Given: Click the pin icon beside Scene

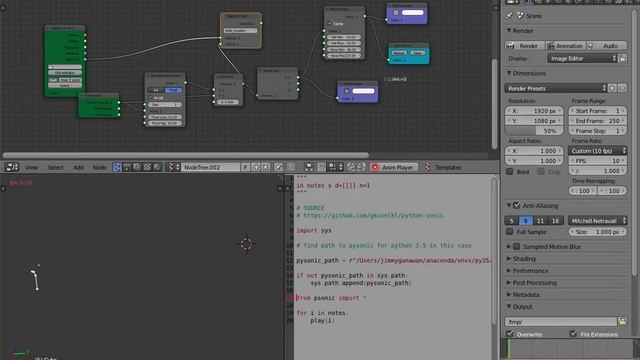Looking at the screenshot, I should click(x=509, y=16).
